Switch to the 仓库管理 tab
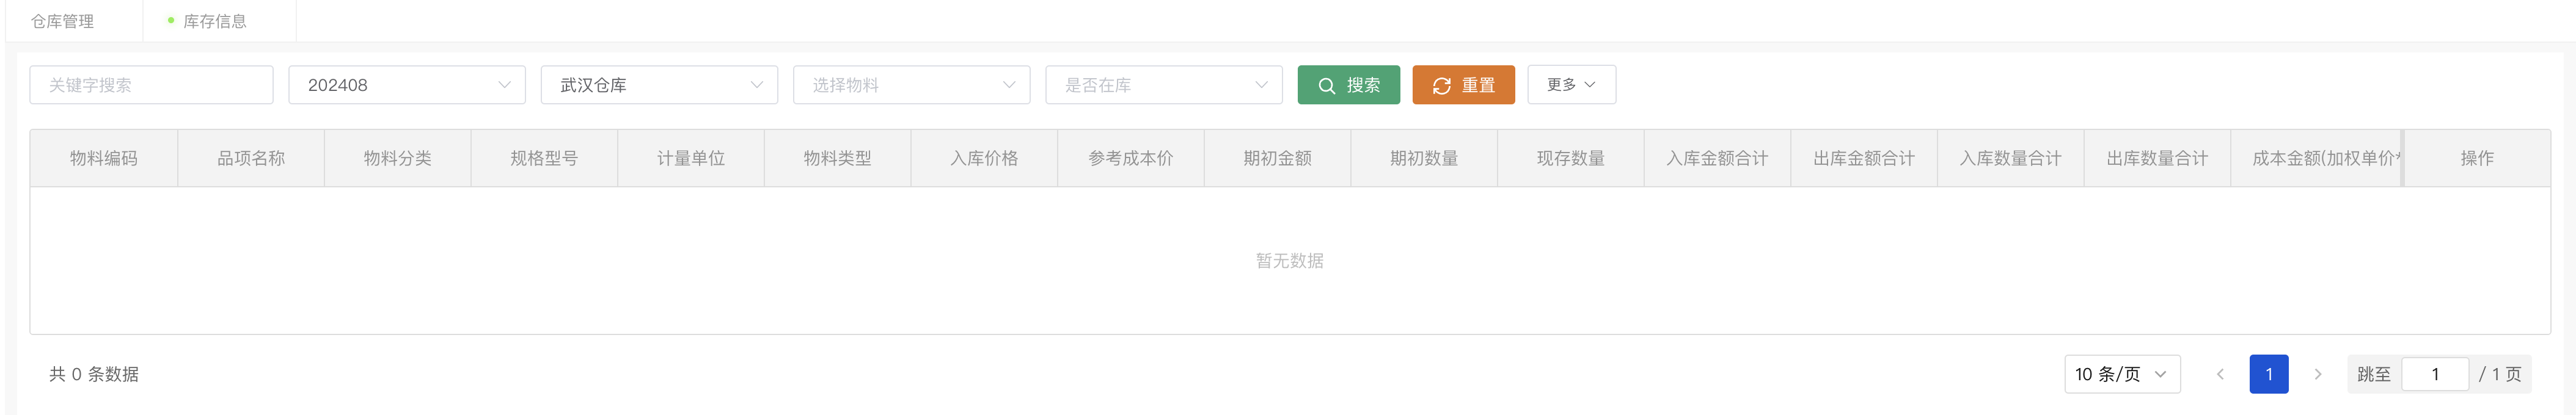The width and height of the screenshot is (2576, 415). click(62, 21)
